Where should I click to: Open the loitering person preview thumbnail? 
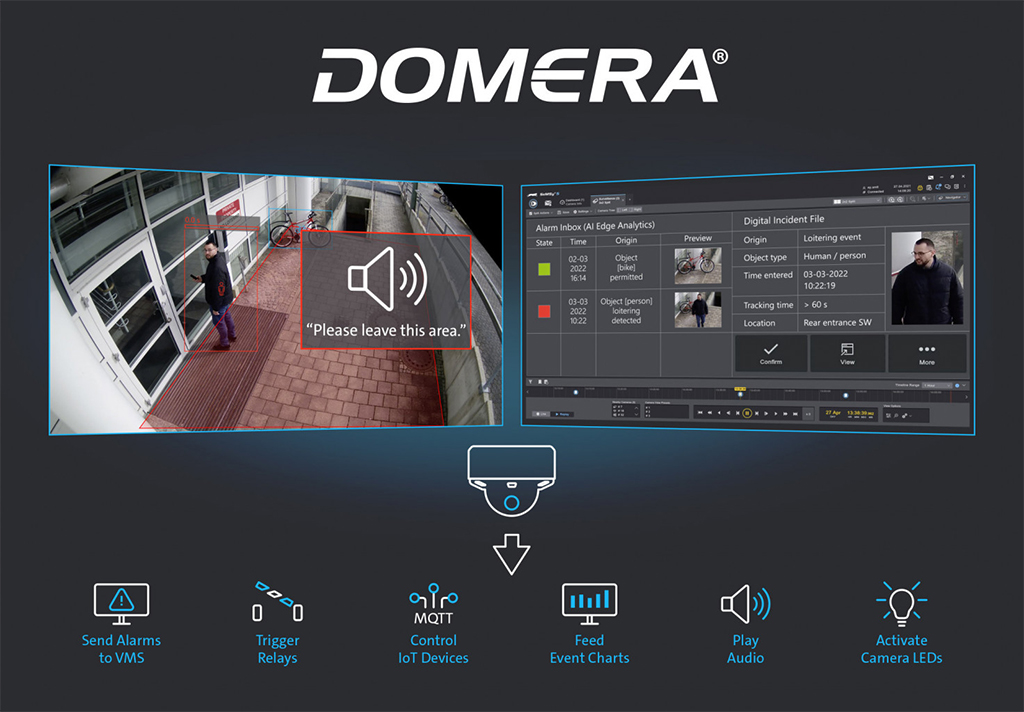[x=697, y=309]
